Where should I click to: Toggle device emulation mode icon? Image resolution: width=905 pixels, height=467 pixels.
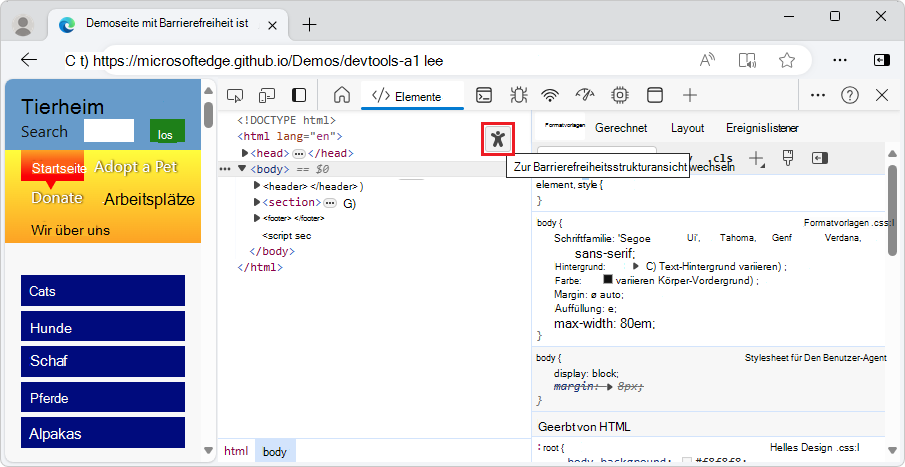[x=266, y=95]
